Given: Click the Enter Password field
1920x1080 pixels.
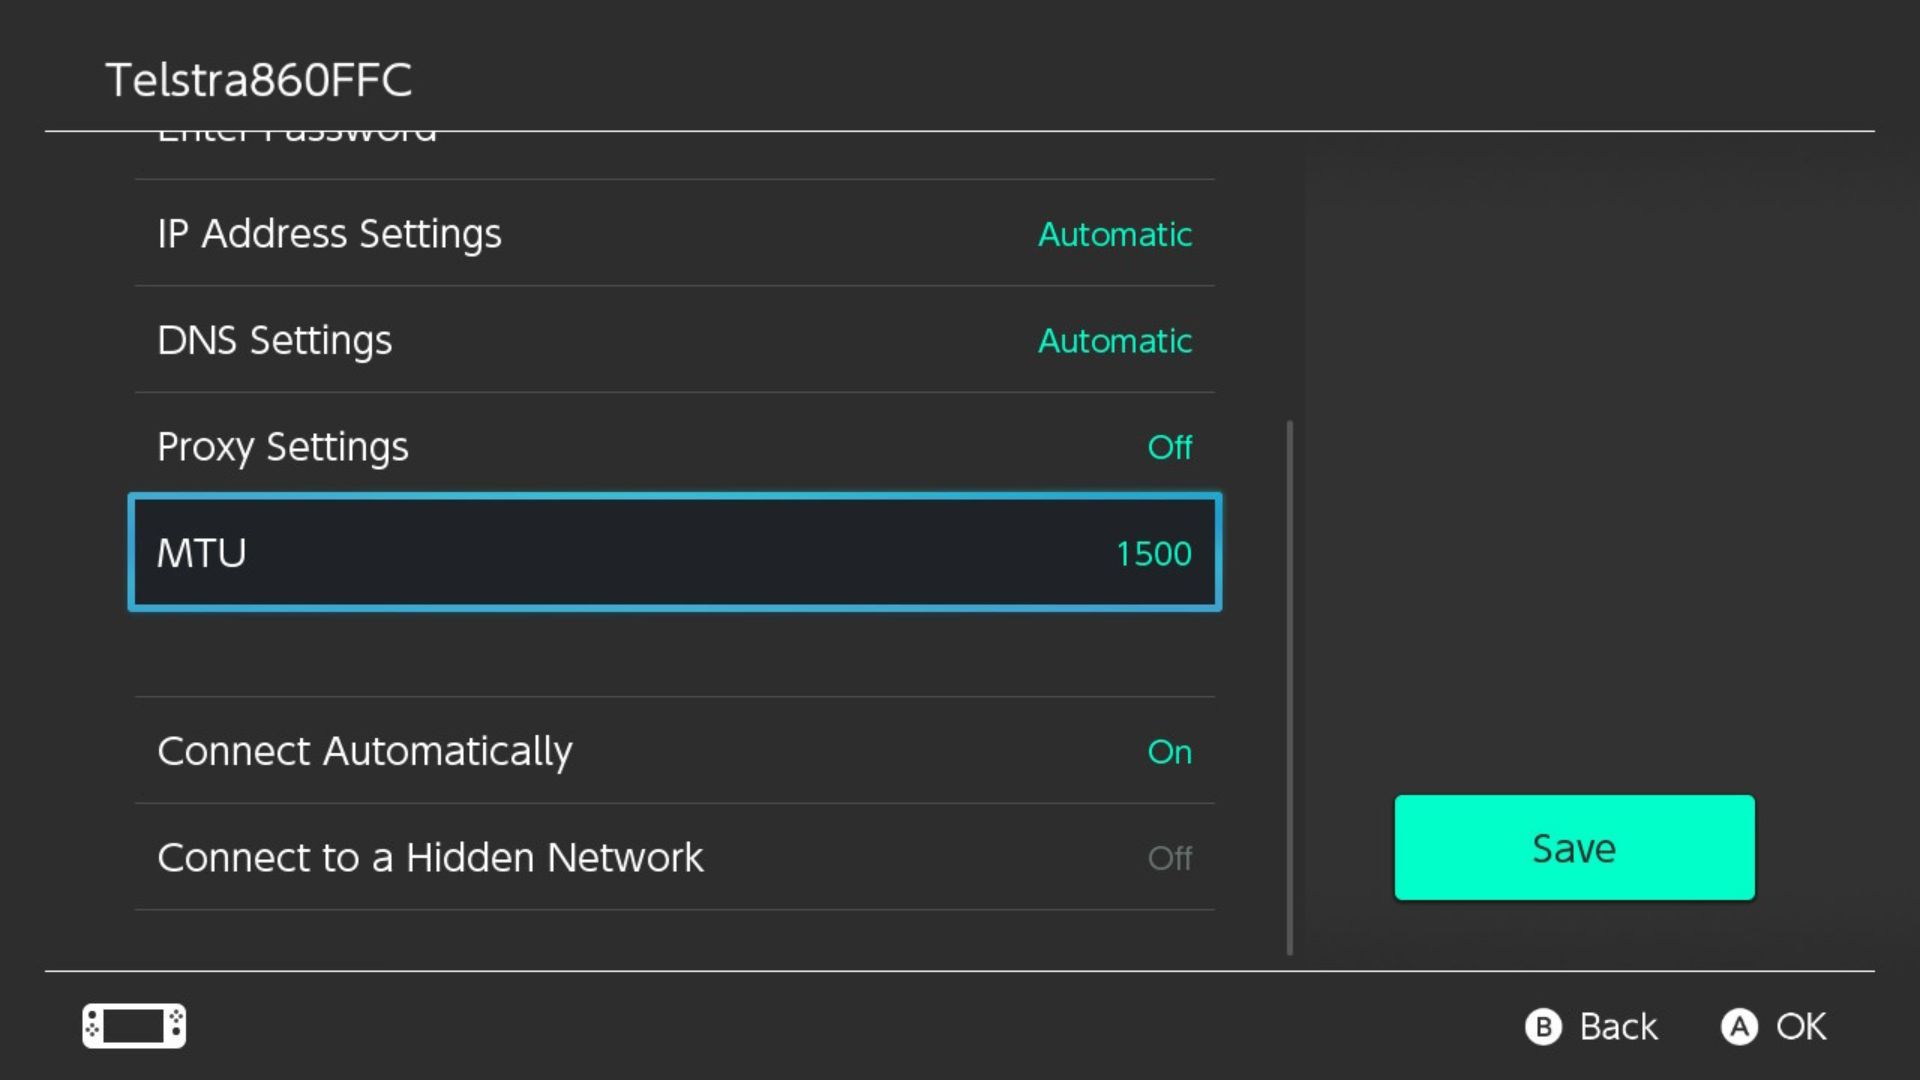Looking at the screenshot, I should point(295,135).
